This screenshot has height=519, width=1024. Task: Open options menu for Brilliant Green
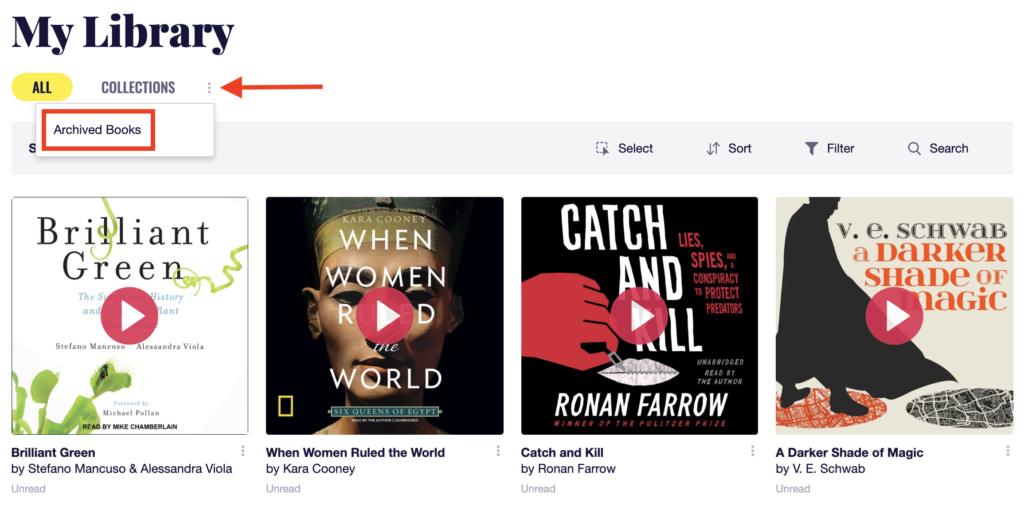coord(242,452)
